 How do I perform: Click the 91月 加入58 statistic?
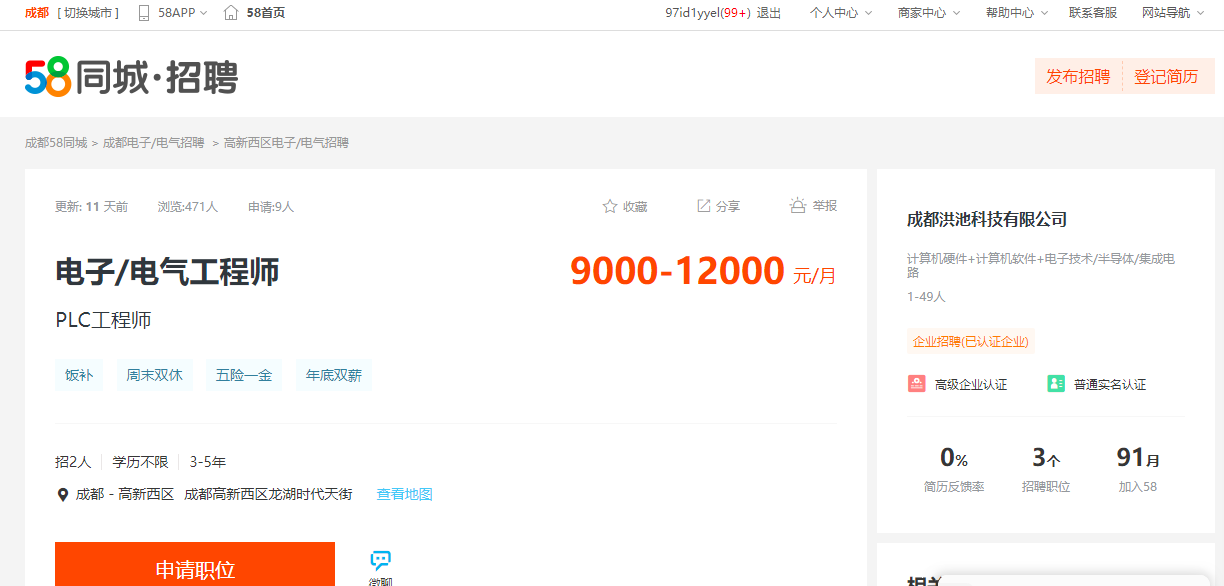tap(1138, 469)
